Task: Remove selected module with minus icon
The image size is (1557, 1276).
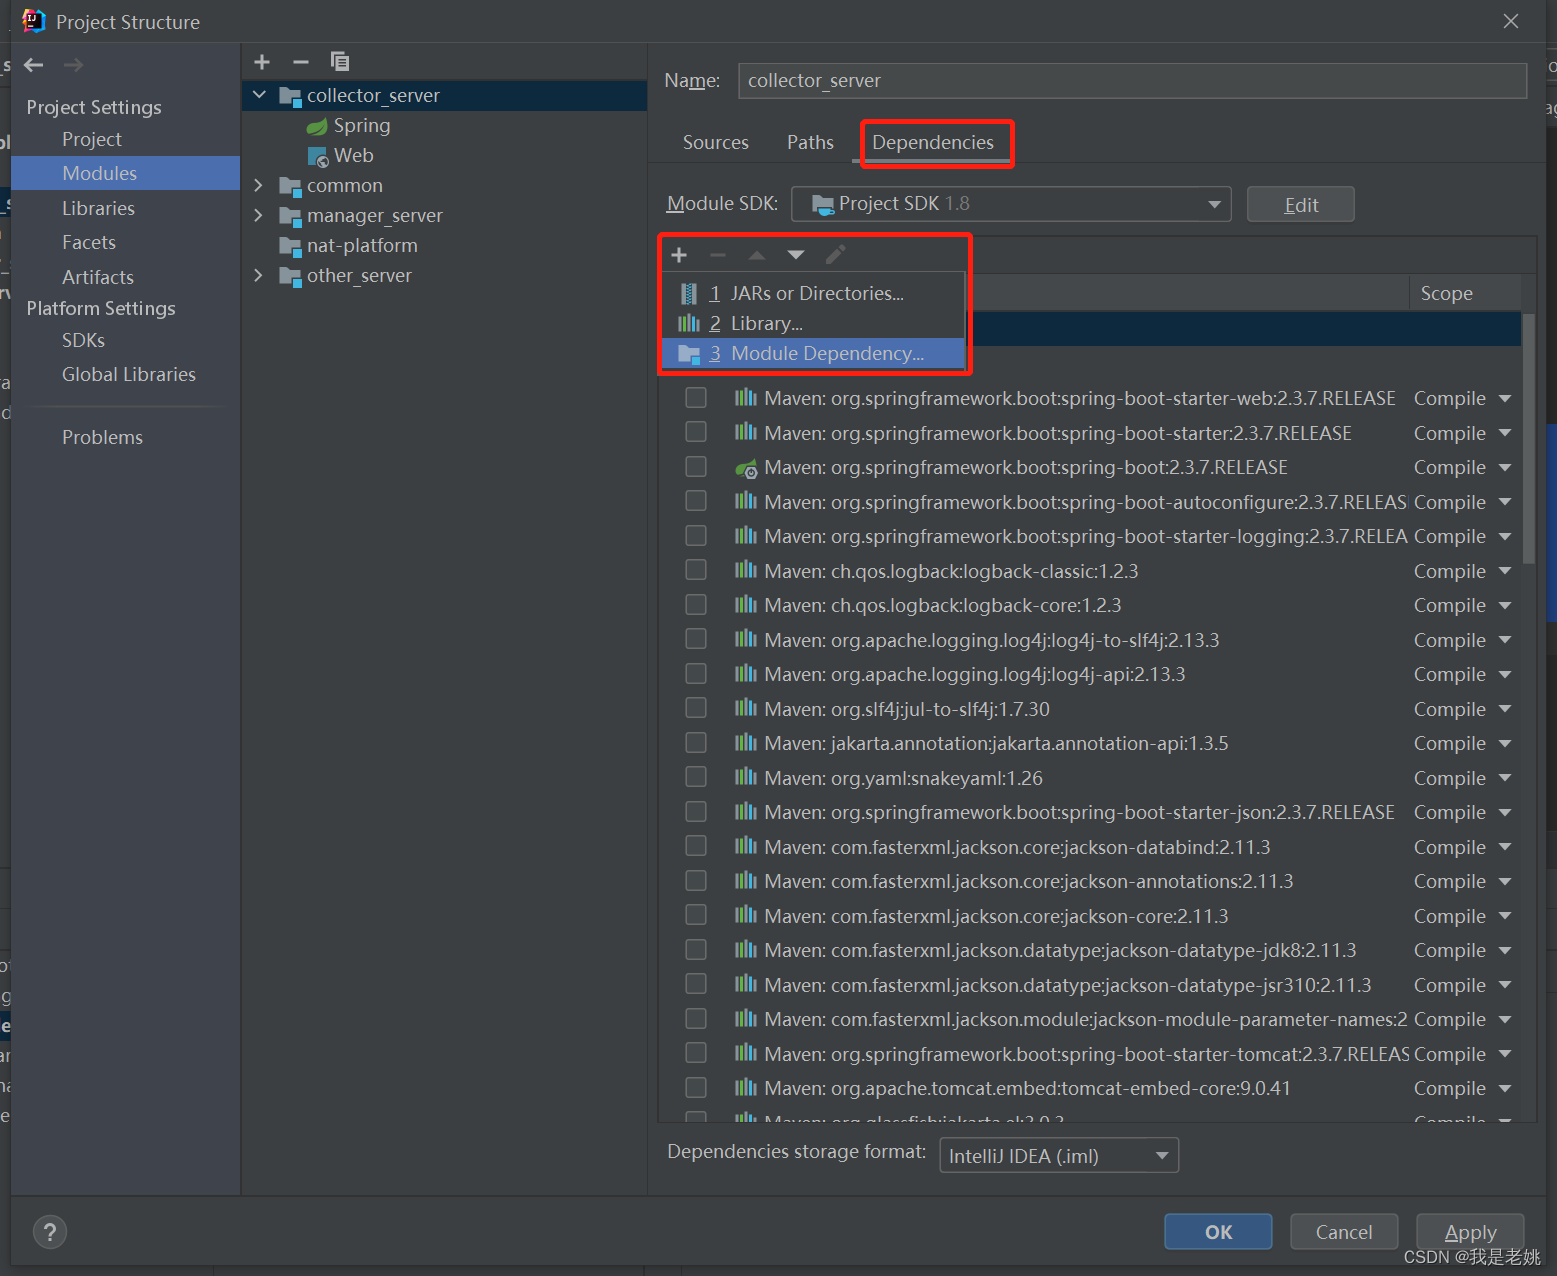Action: click(x=301, y=62)
